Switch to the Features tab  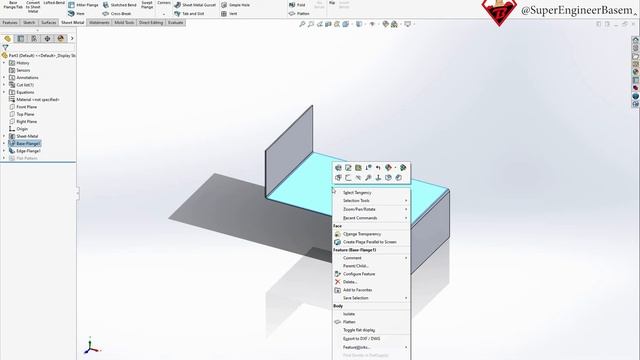click(x=10, y=22)
